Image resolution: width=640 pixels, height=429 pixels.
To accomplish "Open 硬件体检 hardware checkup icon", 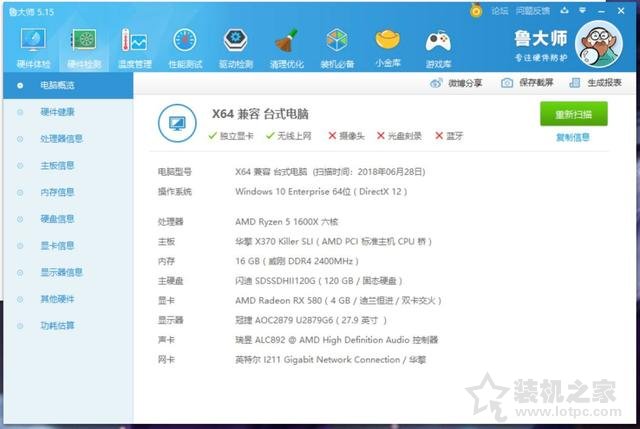I will [33, 48].
